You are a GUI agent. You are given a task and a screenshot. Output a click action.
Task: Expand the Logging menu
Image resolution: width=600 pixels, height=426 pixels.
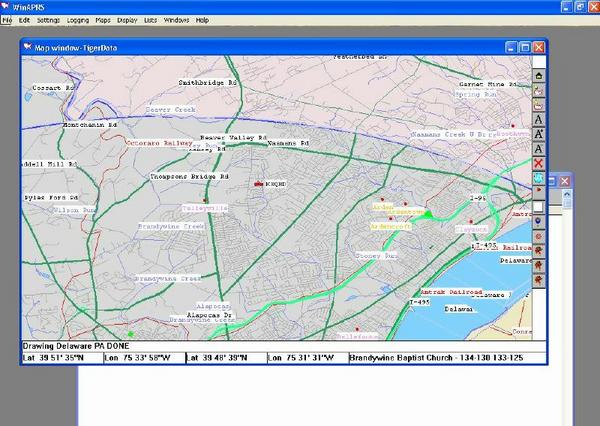click(x=78, y=20)
